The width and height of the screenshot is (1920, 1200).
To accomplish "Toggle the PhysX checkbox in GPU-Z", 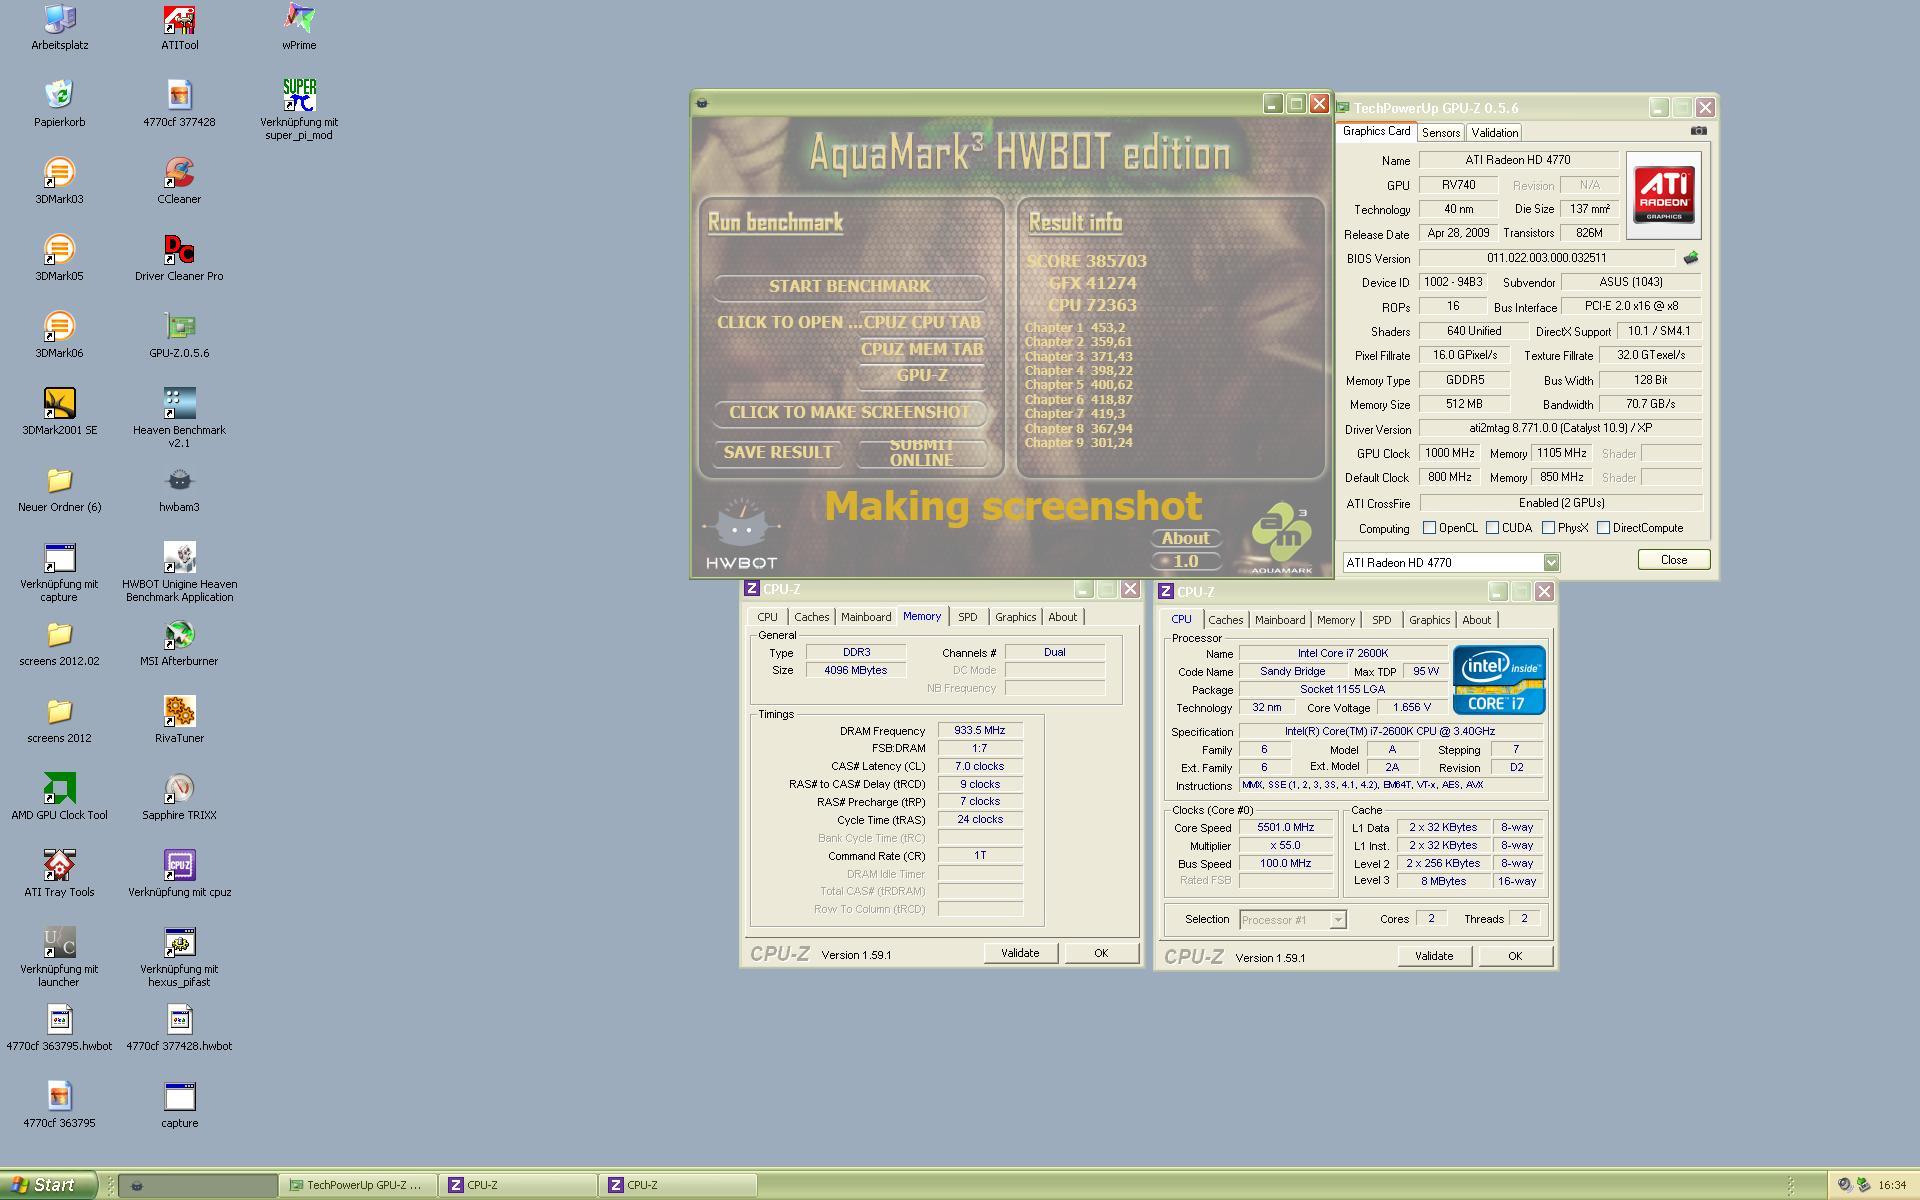I will click(x=1548, y=528).
